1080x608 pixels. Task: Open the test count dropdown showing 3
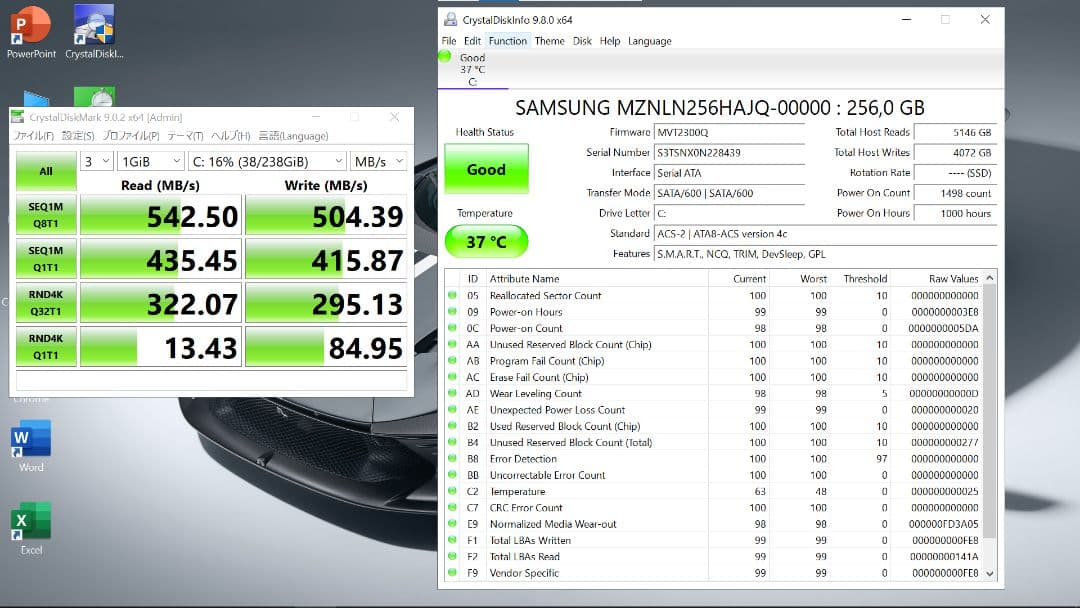pos(96,160)
